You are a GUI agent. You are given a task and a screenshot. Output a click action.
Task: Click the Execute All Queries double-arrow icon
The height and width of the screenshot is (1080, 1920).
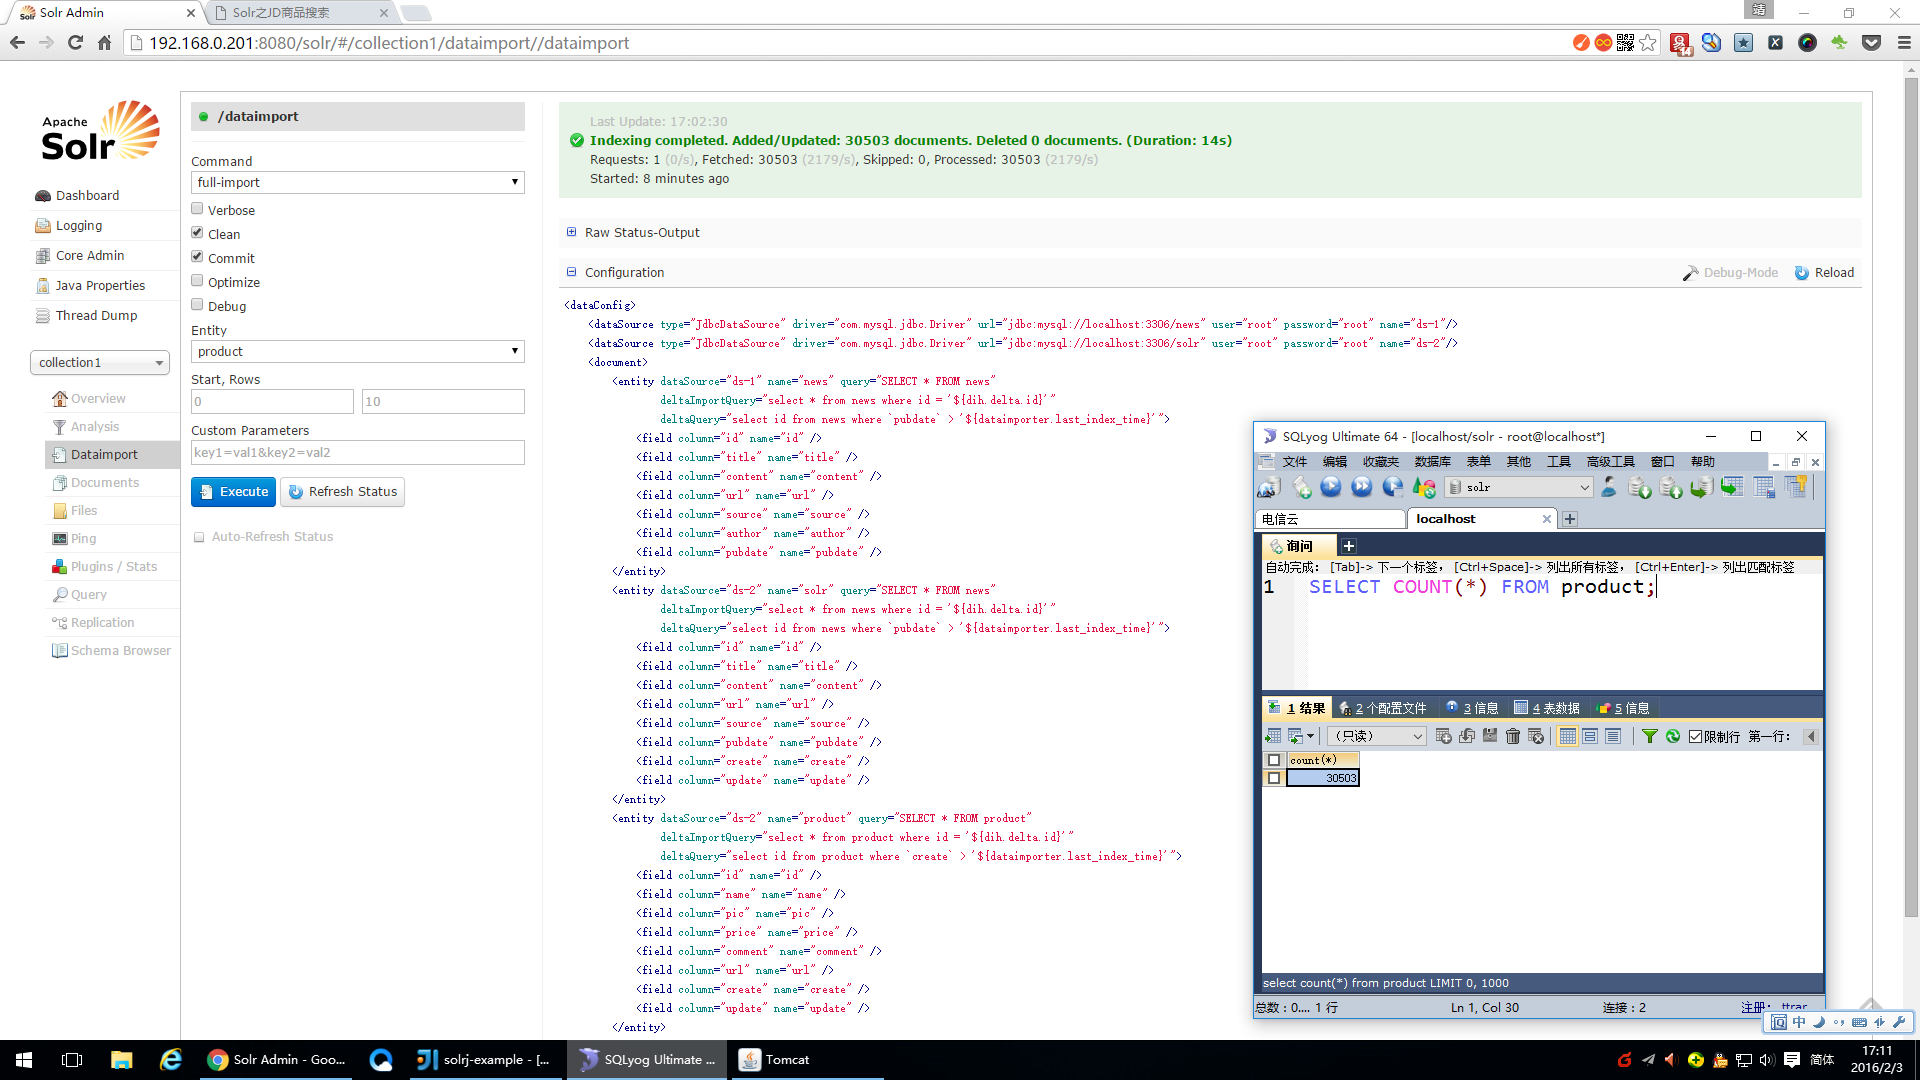click(x=1362, y=487)
